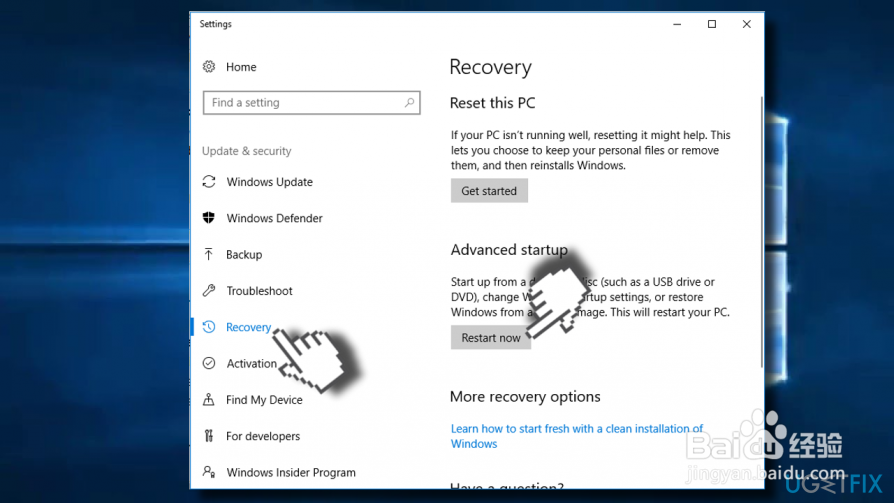This screenshot has width=894, height=504.
Task: Click the Activation checkmark icon
Action: coord(209,363)
